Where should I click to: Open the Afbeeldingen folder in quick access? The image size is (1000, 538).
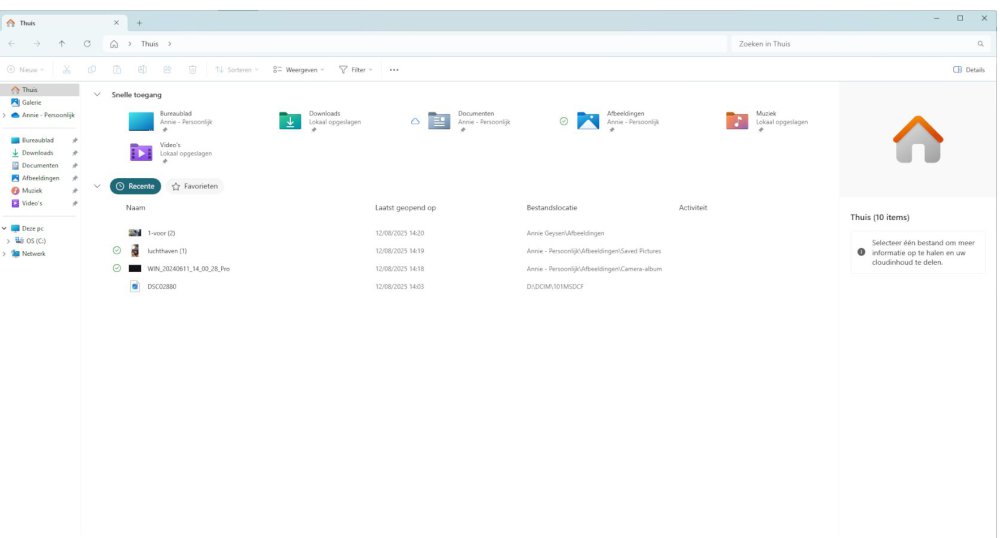pyautogui.click(x=588, y=121)
